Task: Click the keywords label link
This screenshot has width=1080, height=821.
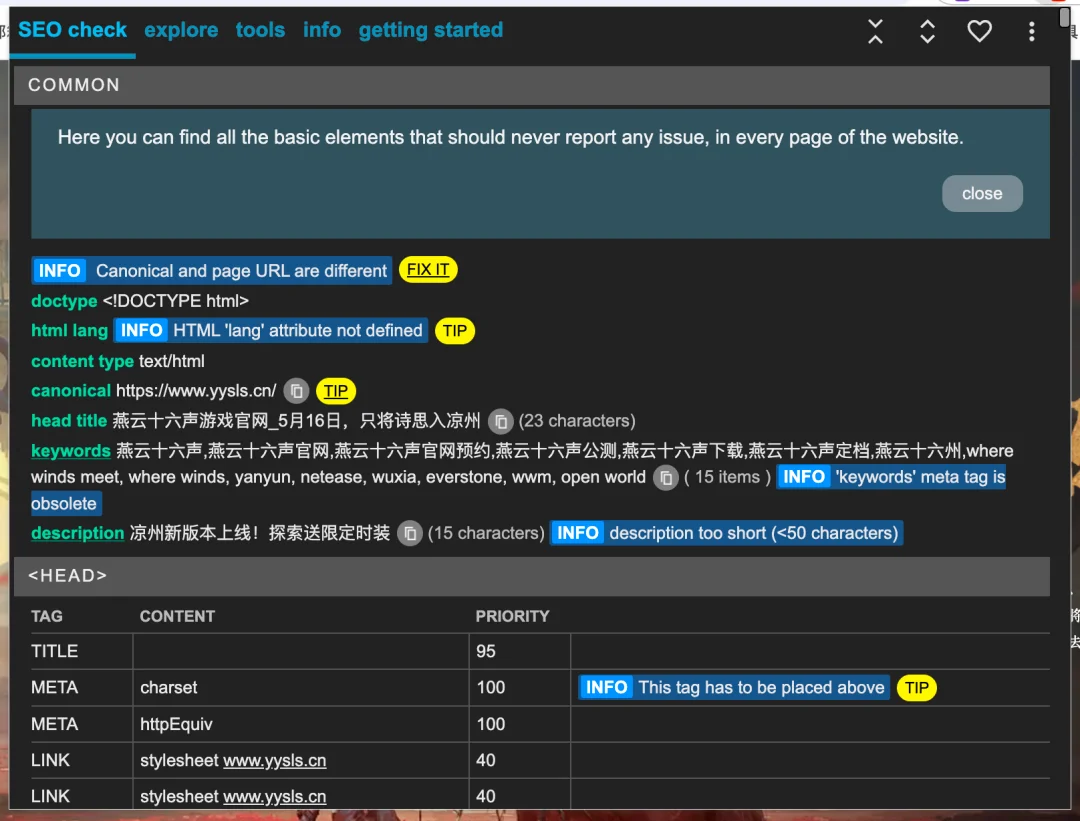Action: point(71,451)
